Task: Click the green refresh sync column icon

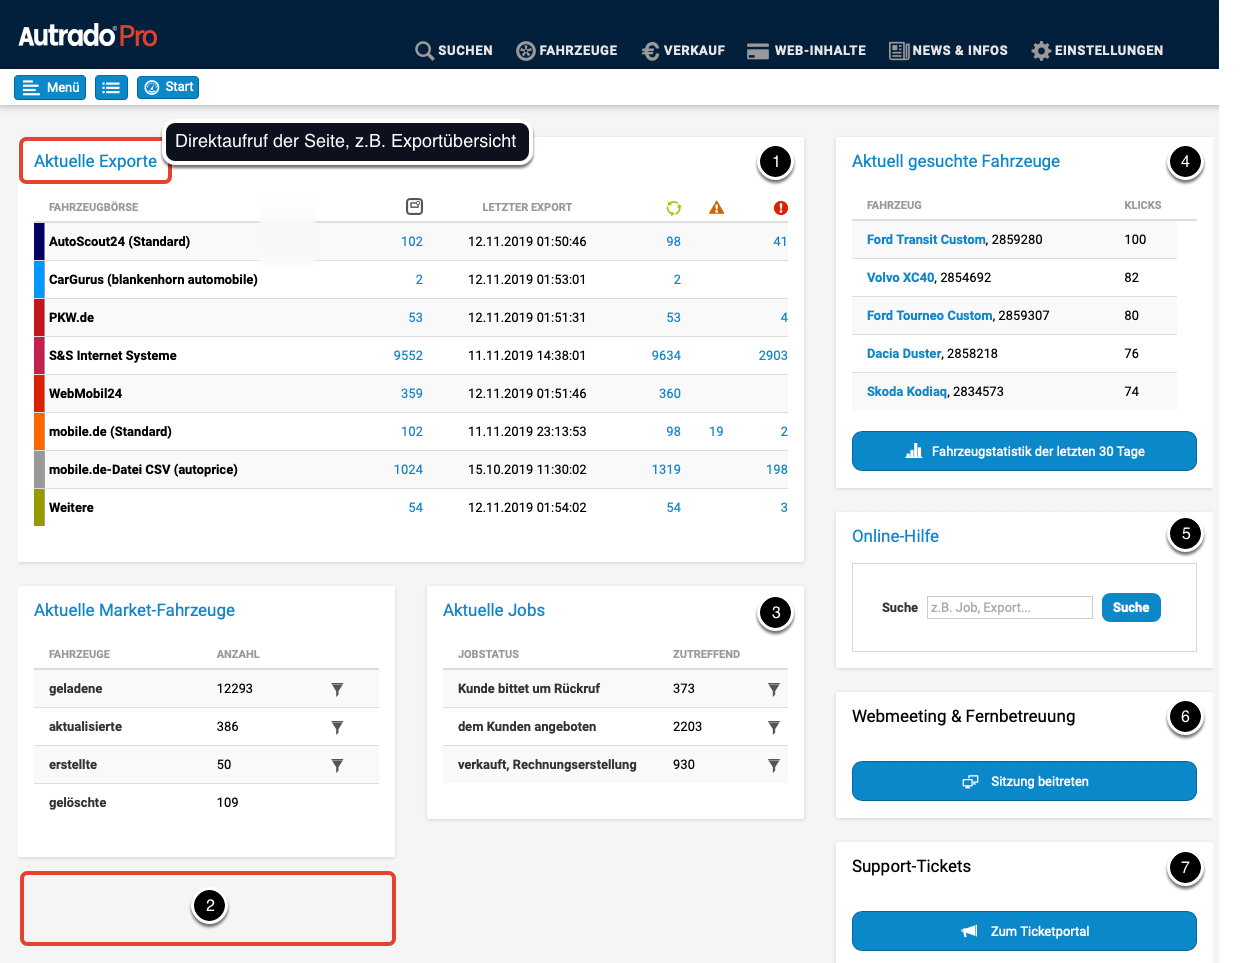Action: (673, 208)
